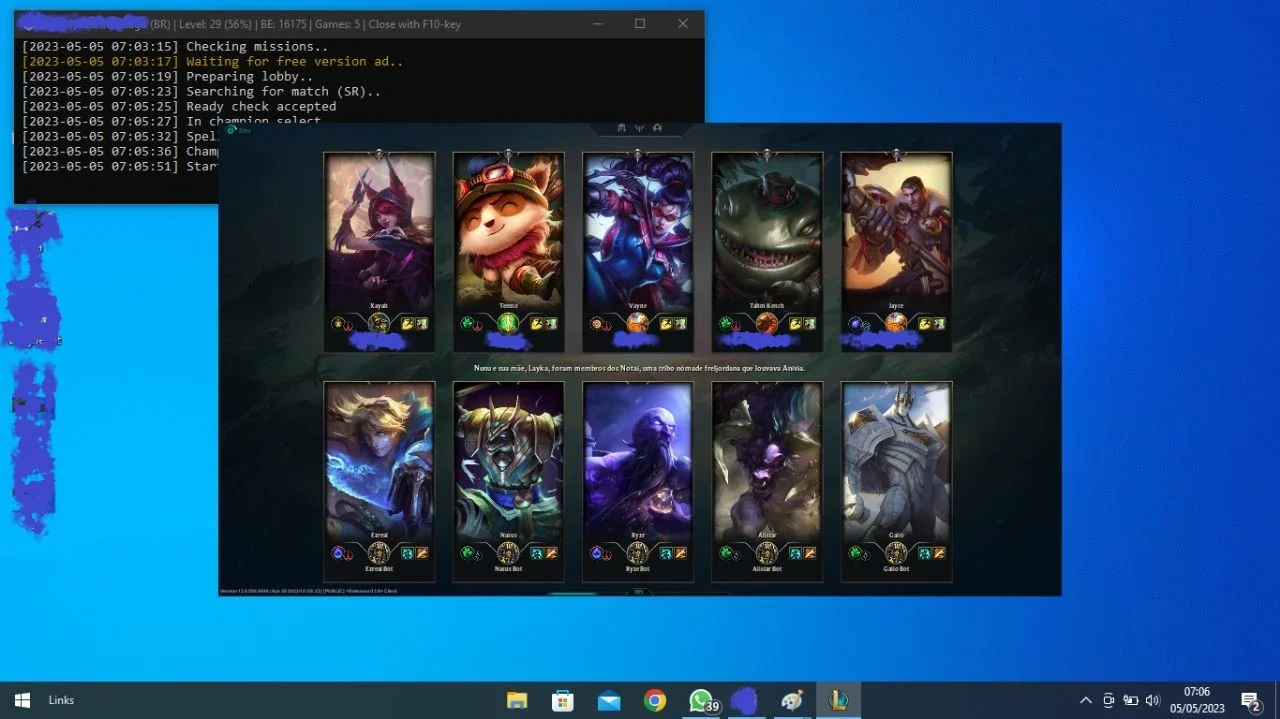
Task: Open the Mail app from taskbar
Action: click(x=609, y=700)
